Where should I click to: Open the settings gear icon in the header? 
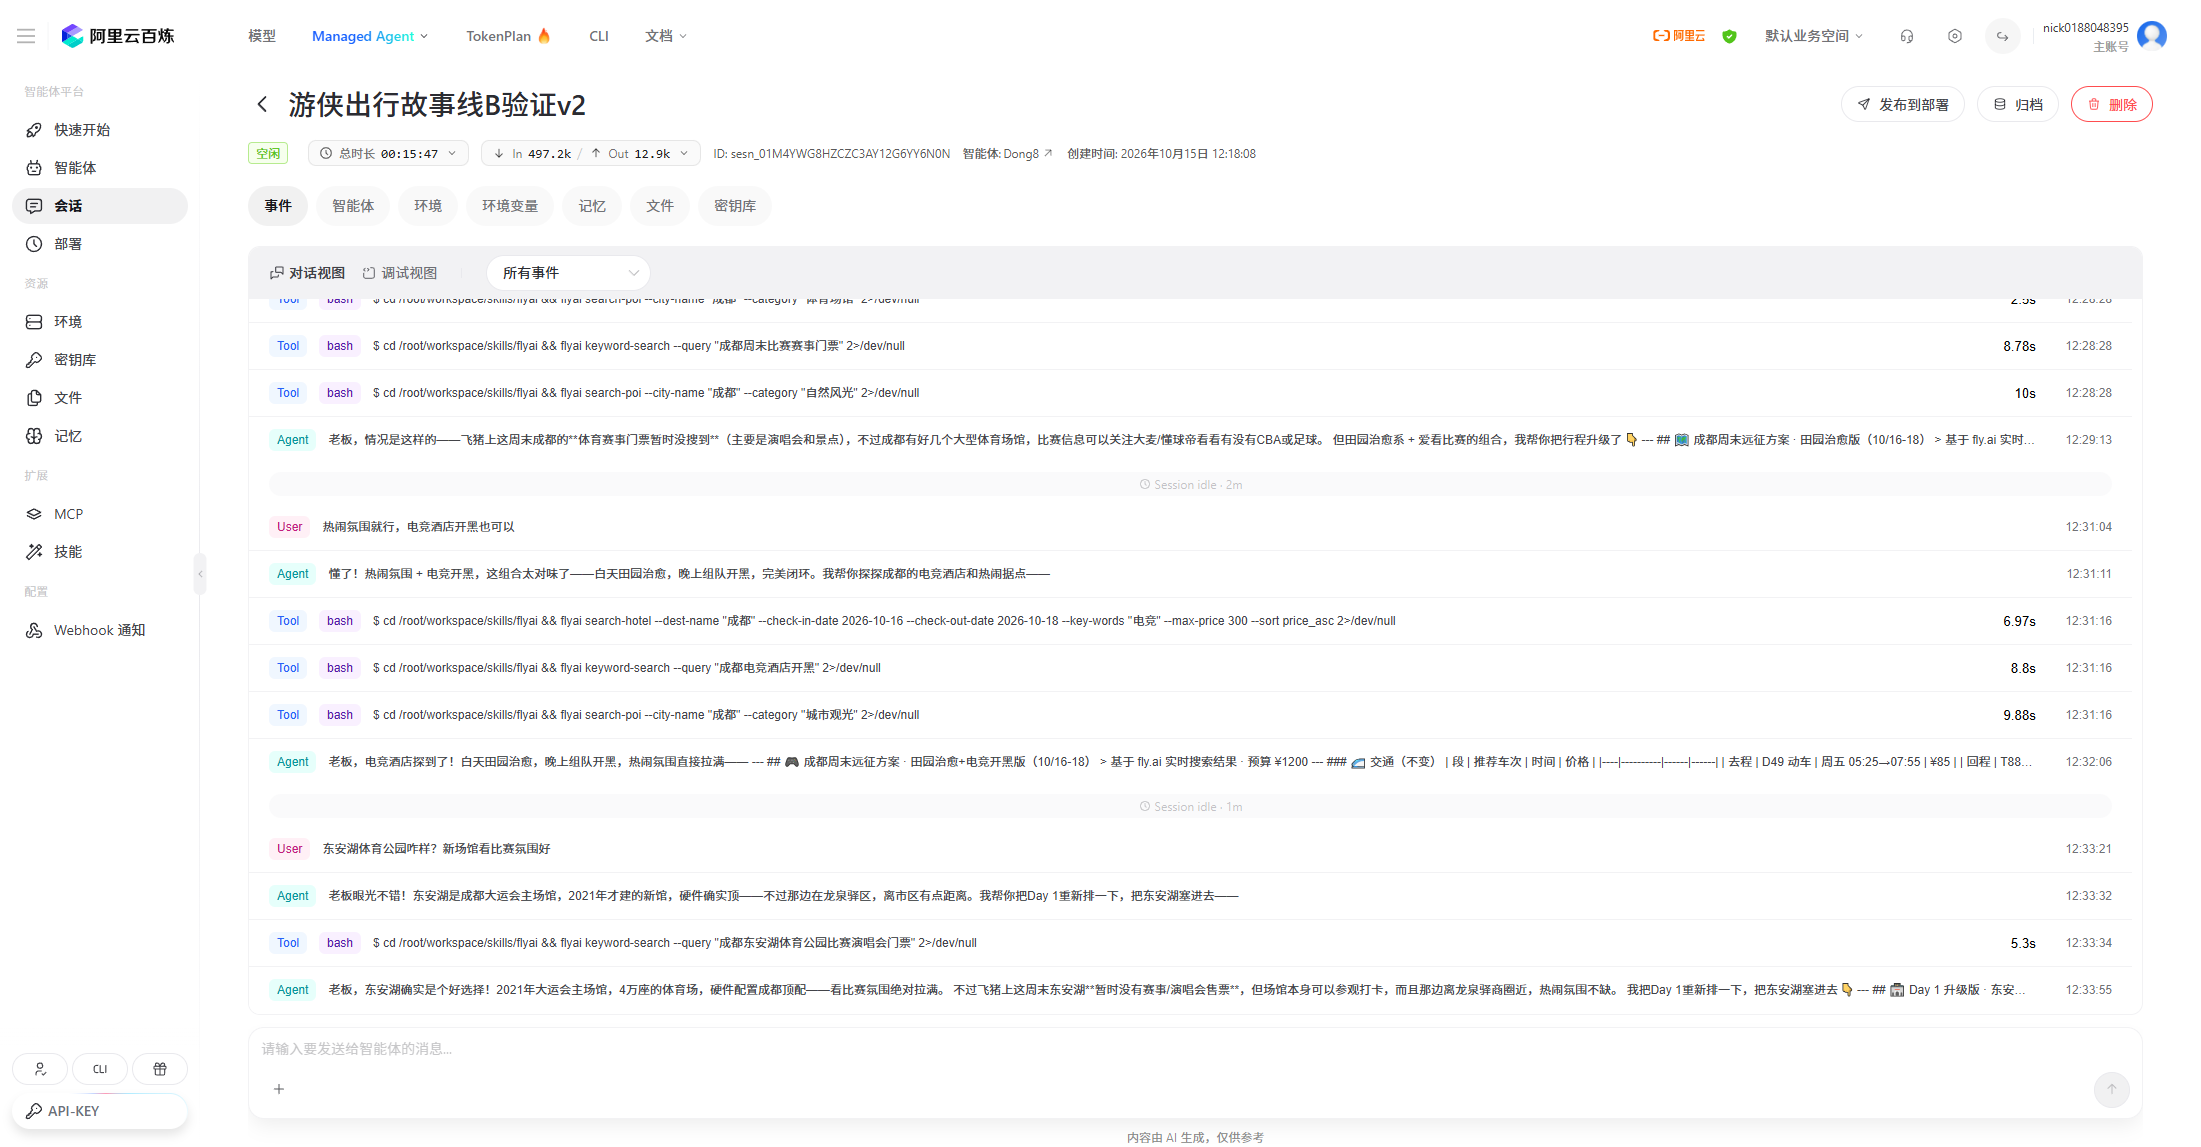point(1954,36)
